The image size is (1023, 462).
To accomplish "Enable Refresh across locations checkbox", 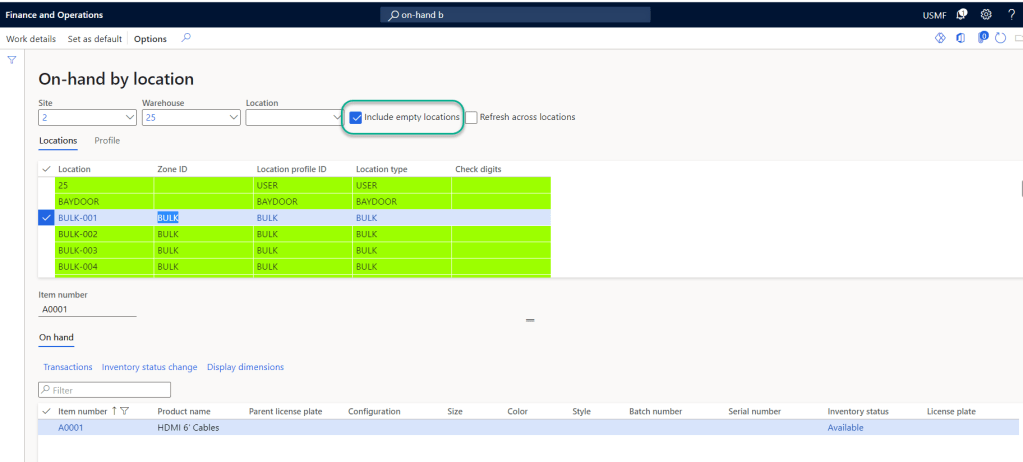I will 472,117.
